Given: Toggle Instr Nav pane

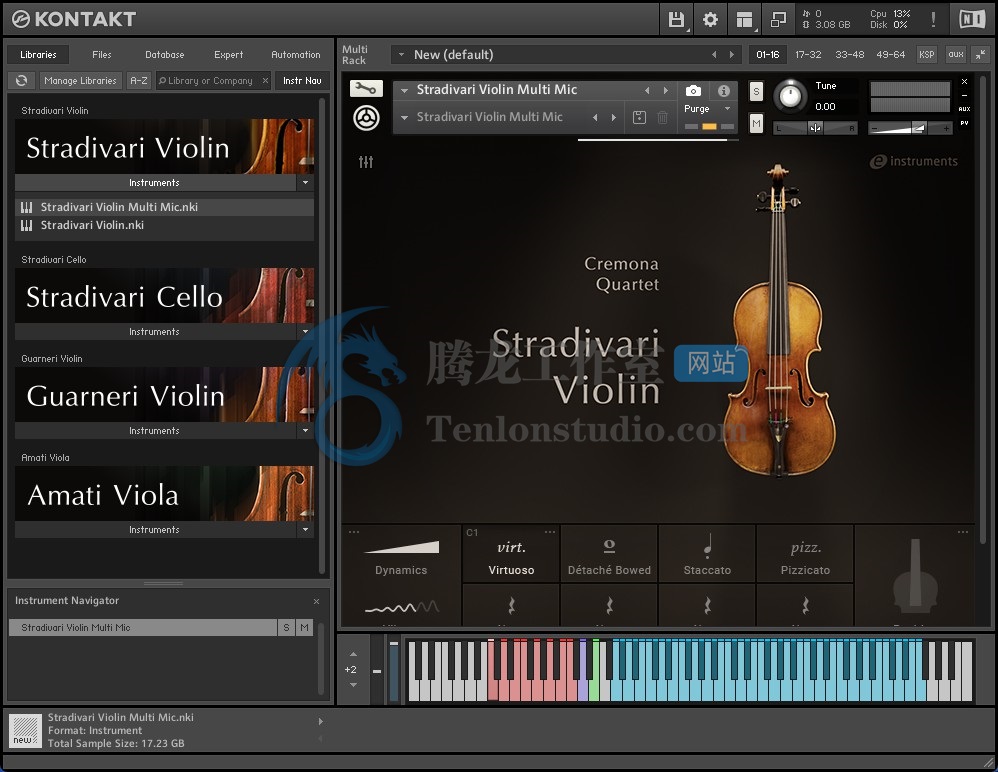Looking at the screenshot, I should pos(302,81).
